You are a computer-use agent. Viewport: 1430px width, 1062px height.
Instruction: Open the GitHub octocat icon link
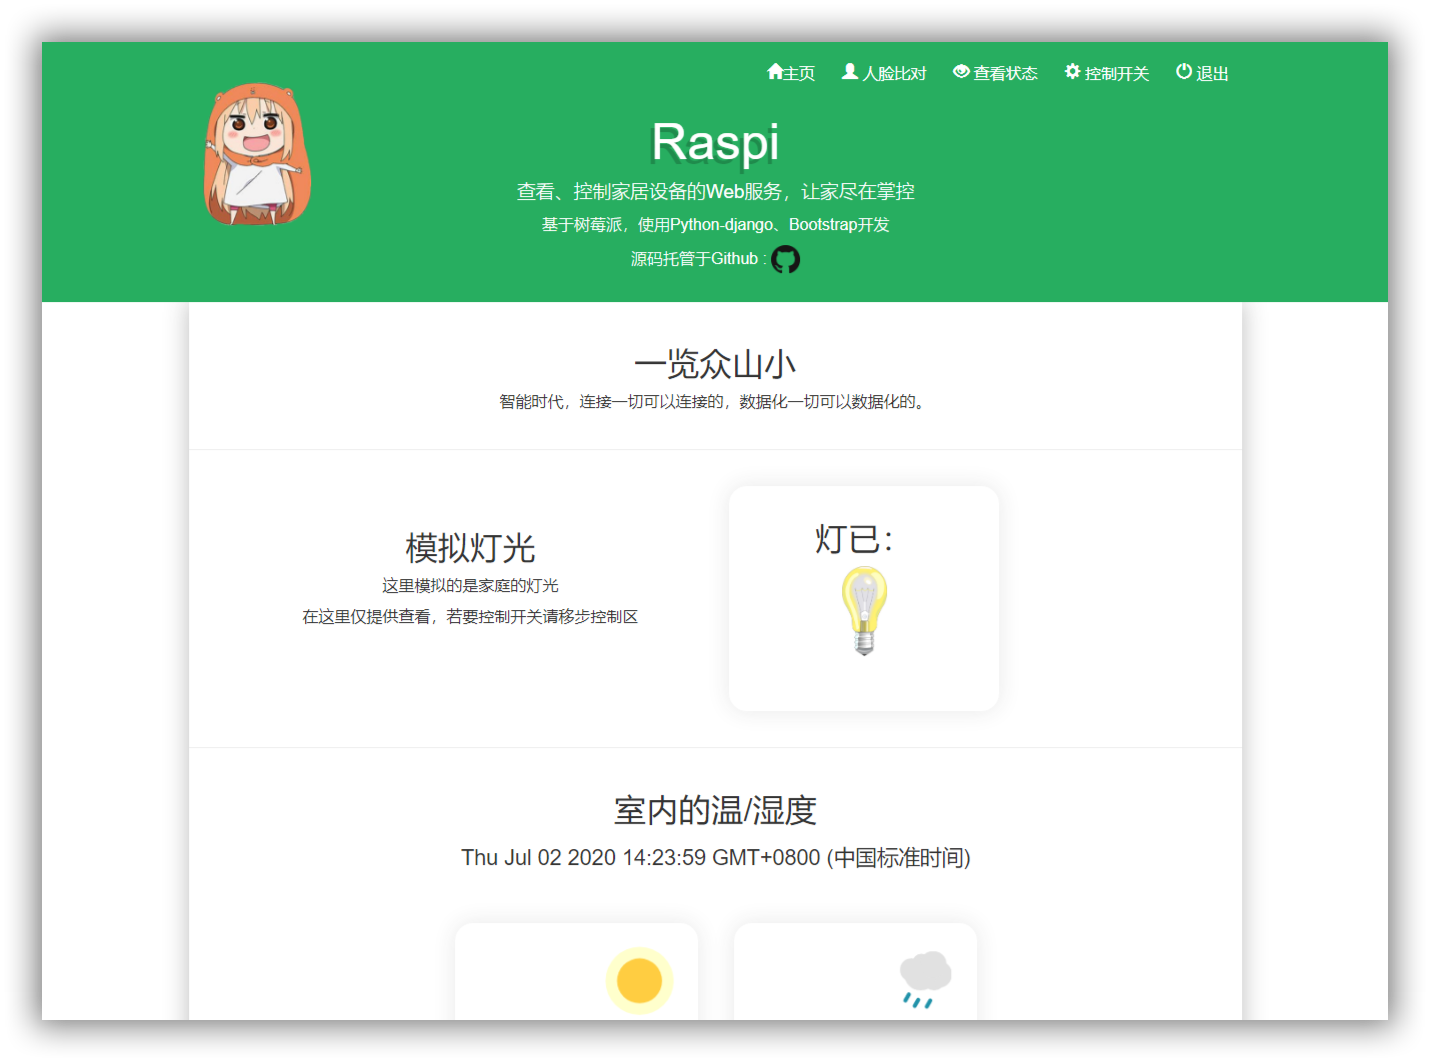(786, 260)
